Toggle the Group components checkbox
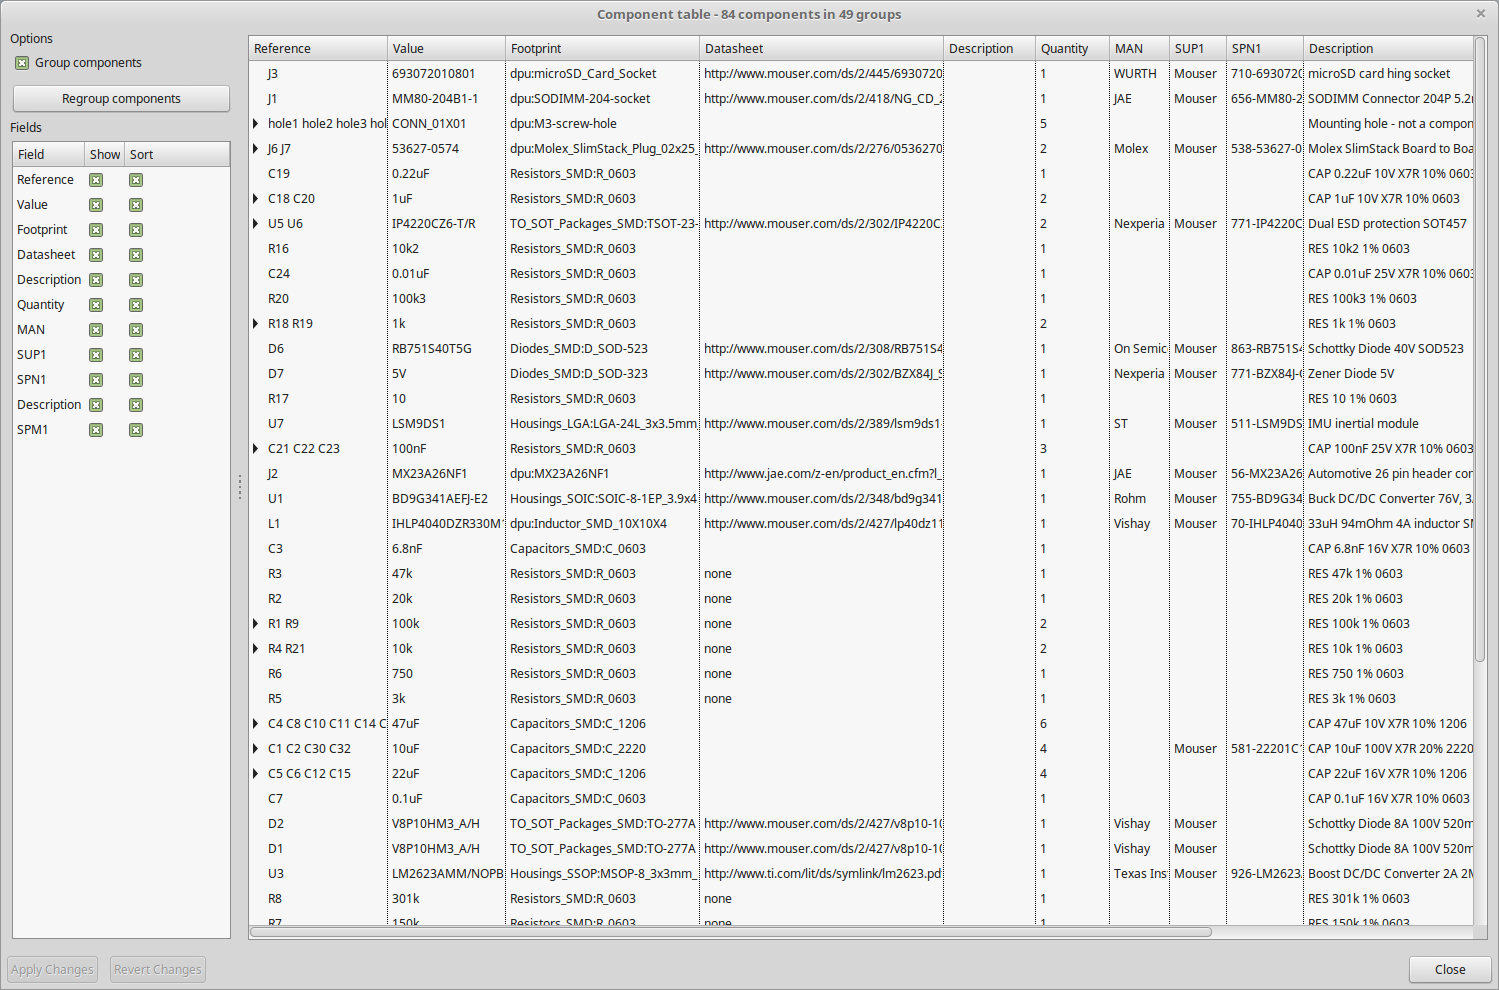Viewport: 1499px width, 990px height. [22, 63]
